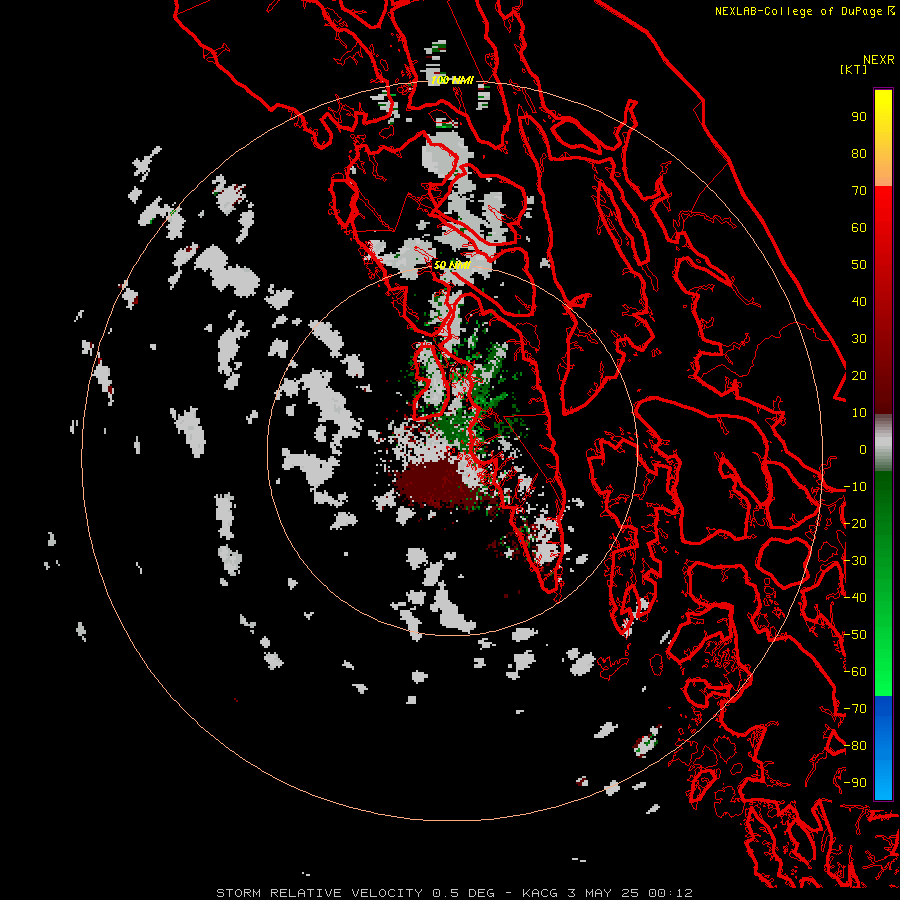Click the positive 80 scale value

(x=859, y=153)
